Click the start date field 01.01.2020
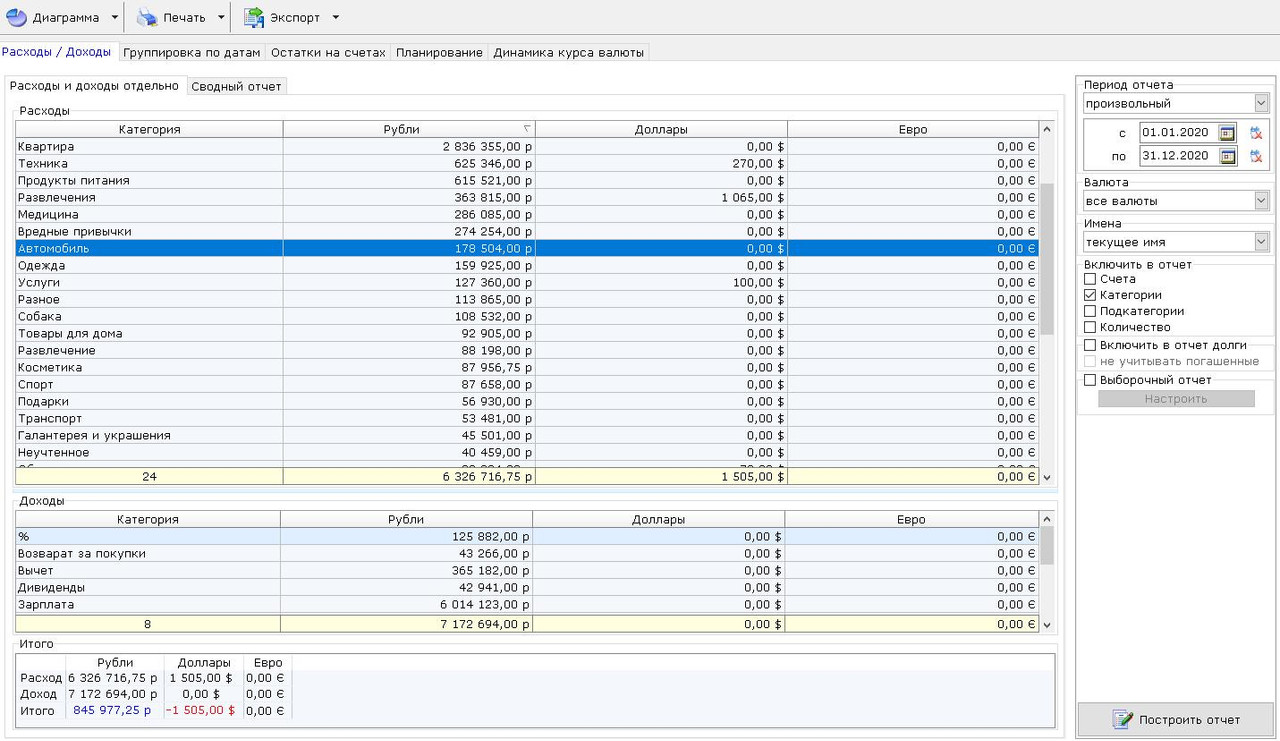Screen dimensions: 1280x741 click(1178, 133)
